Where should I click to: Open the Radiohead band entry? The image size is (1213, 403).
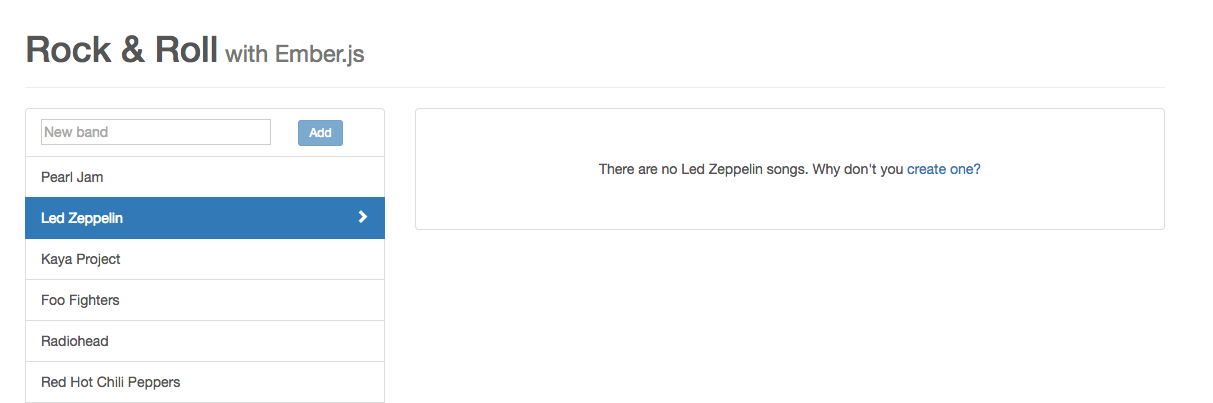[205, 341]
